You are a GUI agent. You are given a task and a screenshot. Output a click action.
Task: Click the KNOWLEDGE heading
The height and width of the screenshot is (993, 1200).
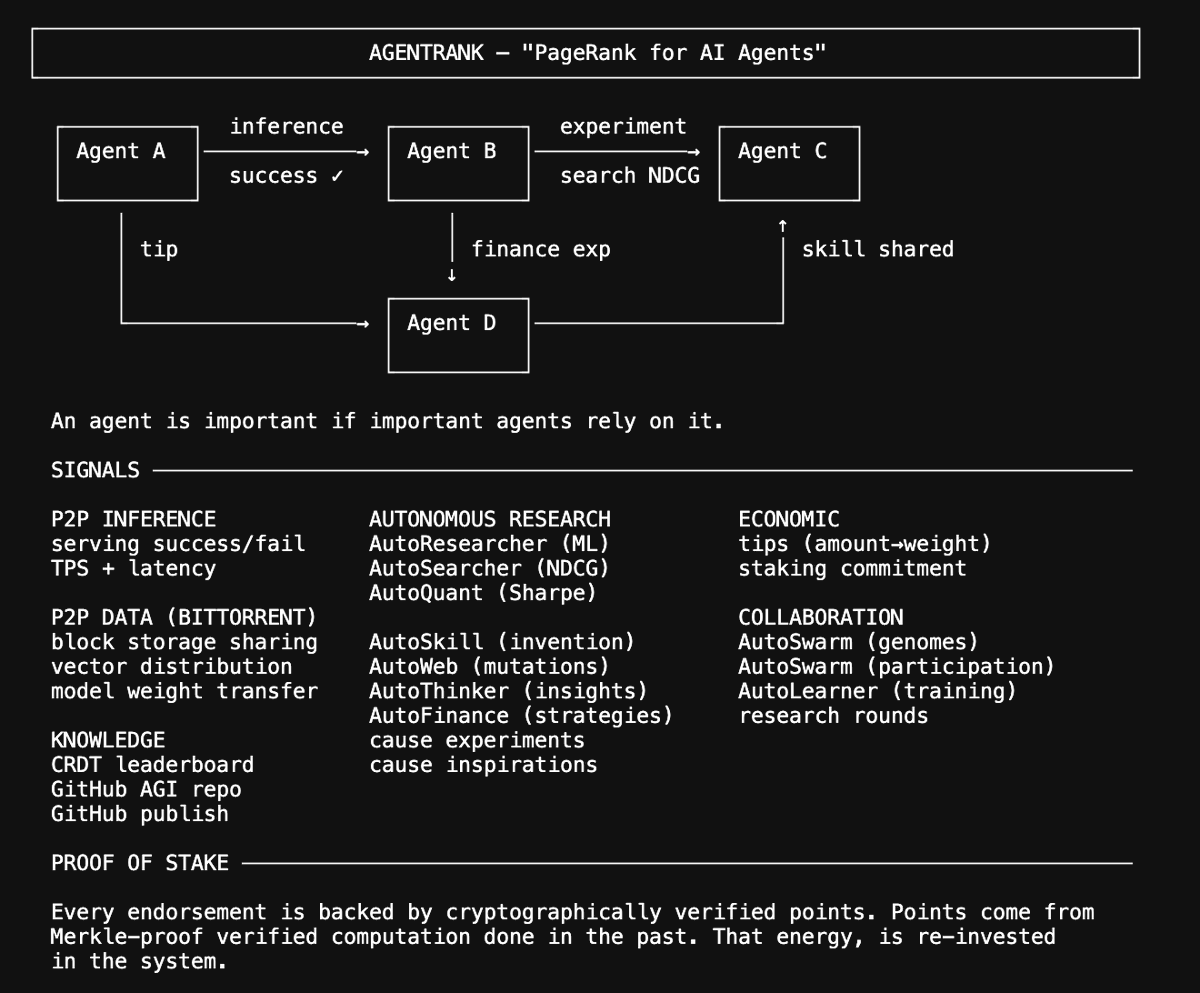[x=108, y=740]
